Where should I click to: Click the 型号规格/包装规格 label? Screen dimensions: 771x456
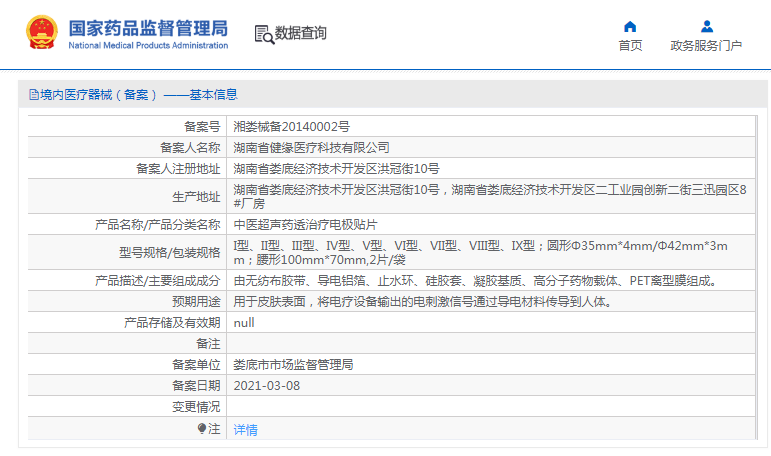tap(170, 253)
